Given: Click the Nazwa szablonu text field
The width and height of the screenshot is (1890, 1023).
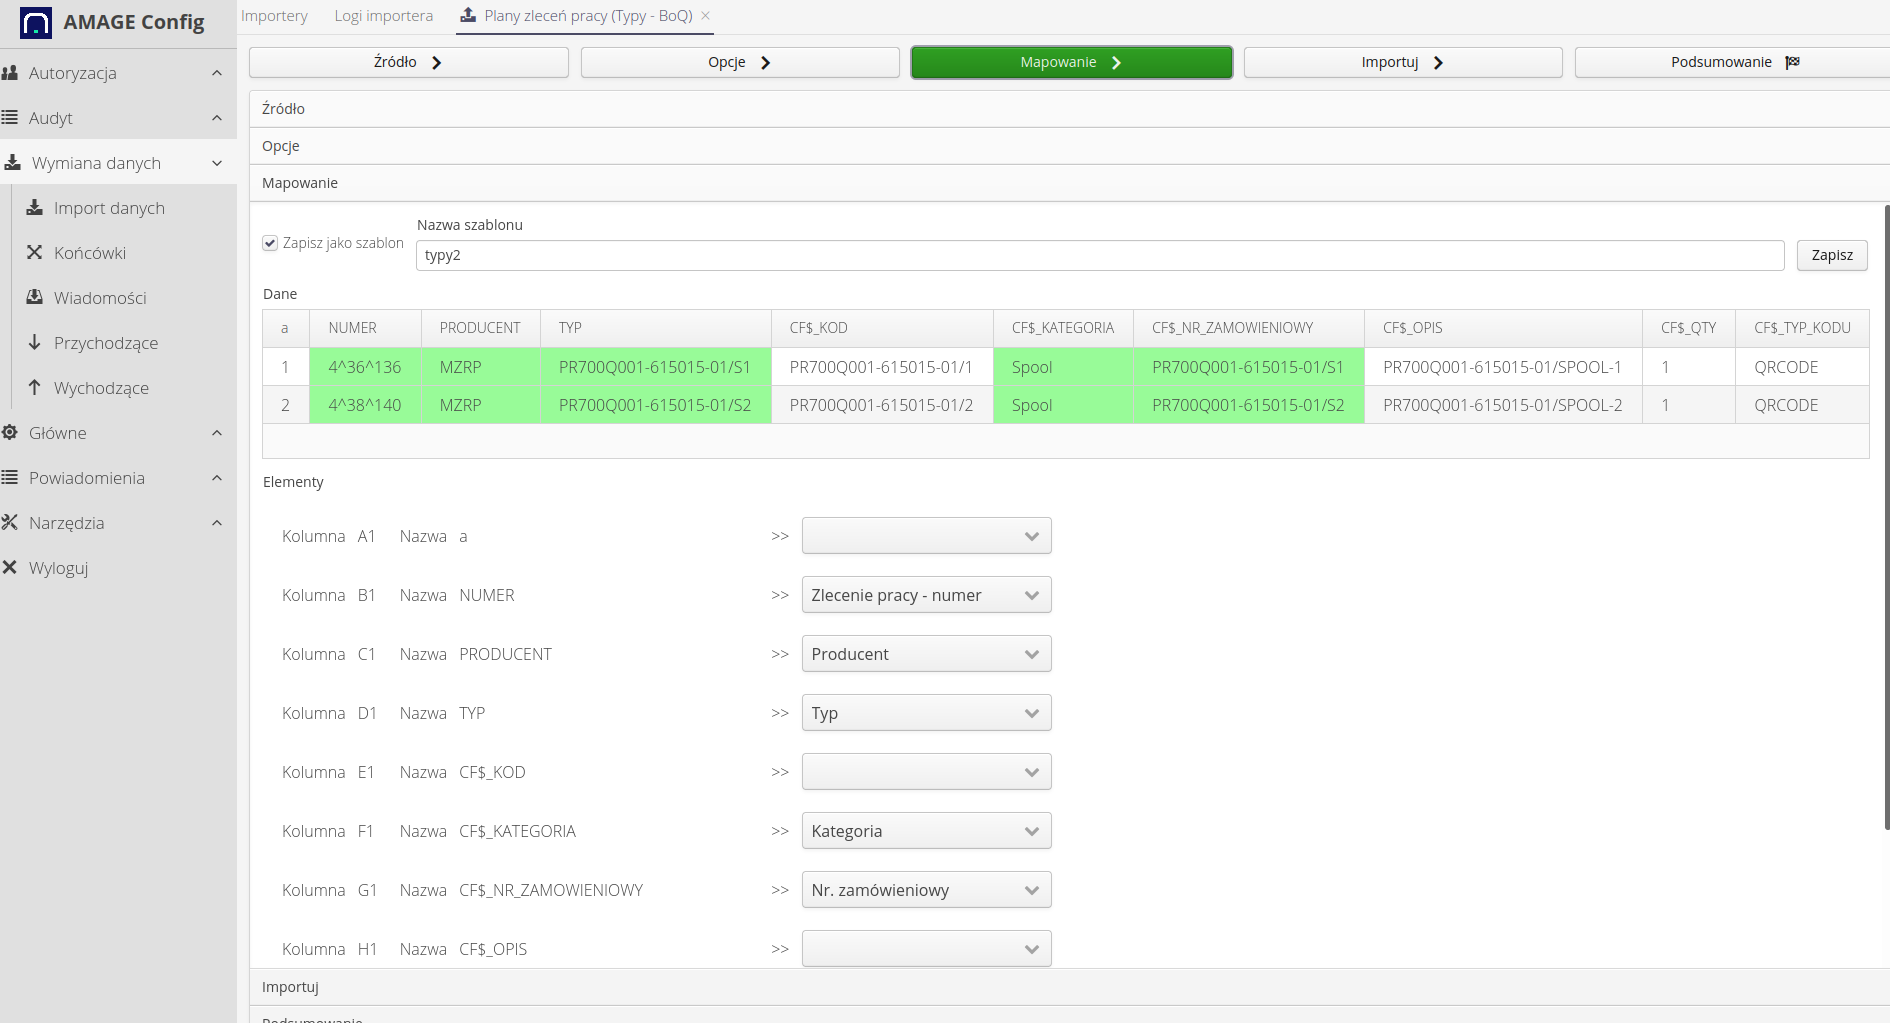Looking at the screenshot, I should 1099,255.
